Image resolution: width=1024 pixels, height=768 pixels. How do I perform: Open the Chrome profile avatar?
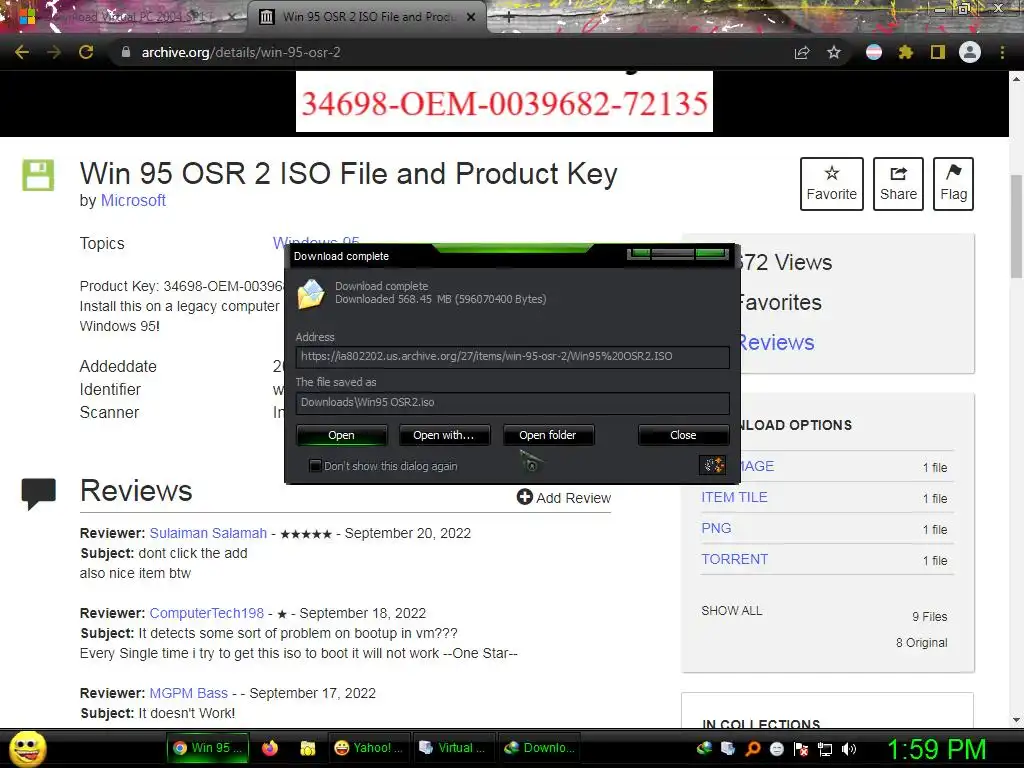pyautogui.click(x=970, y=52)
